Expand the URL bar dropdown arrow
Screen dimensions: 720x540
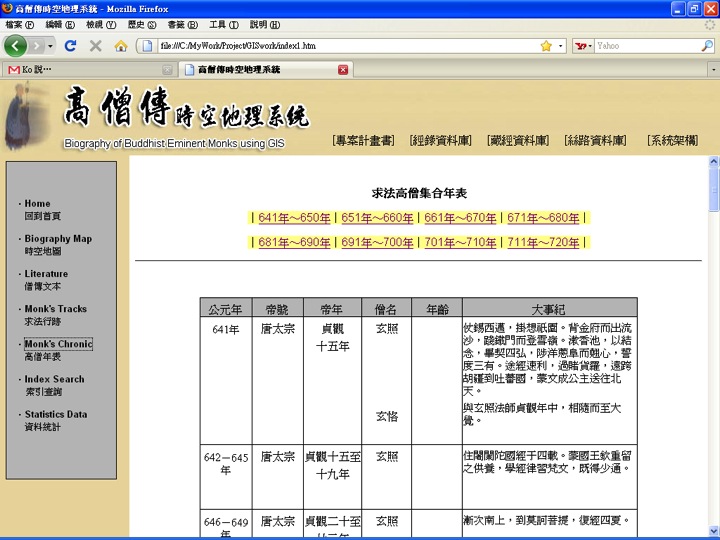(x=560, y=46)
